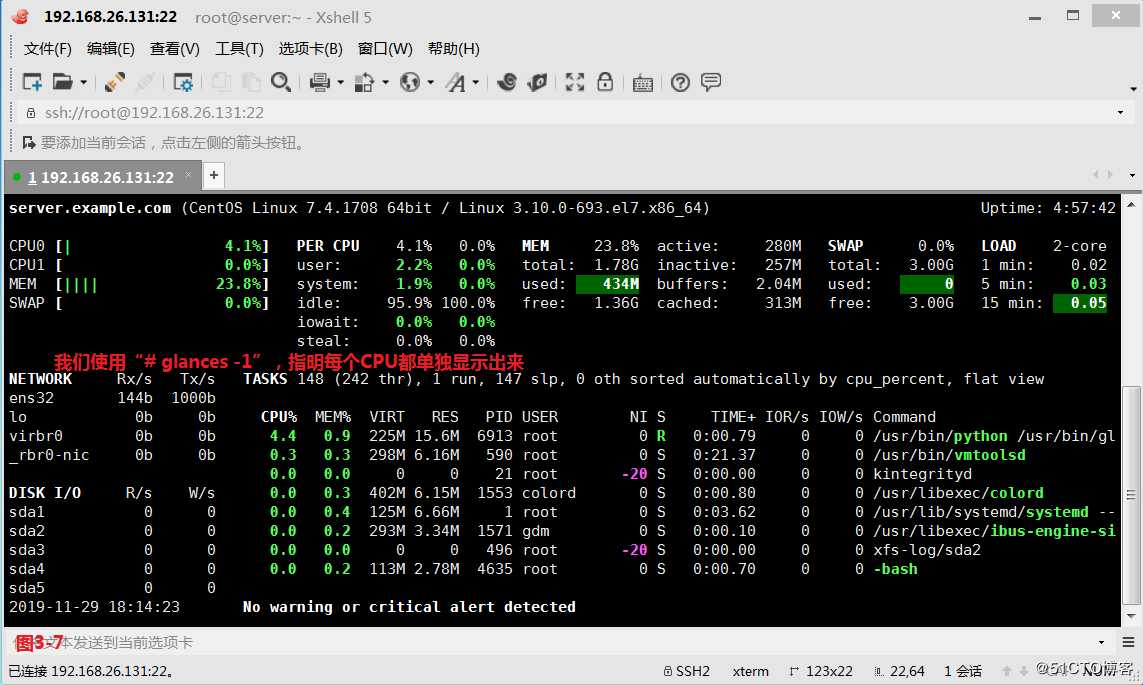Expand the compose bar target dropdown
Screen dimensions: 1143x685
(x=1101, y=643)
